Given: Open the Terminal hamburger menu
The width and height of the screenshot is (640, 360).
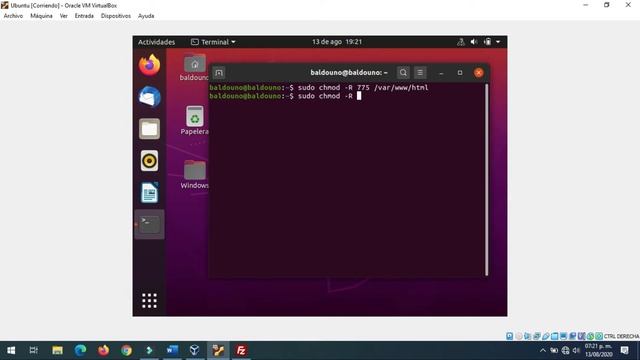Looking at the screenshot, I should [420, 73].
